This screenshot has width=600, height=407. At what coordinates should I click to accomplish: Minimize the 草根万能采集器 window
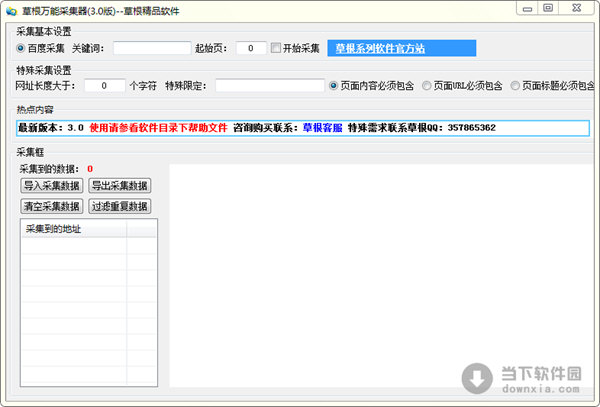pyautogui.click(x=527, y=8)
